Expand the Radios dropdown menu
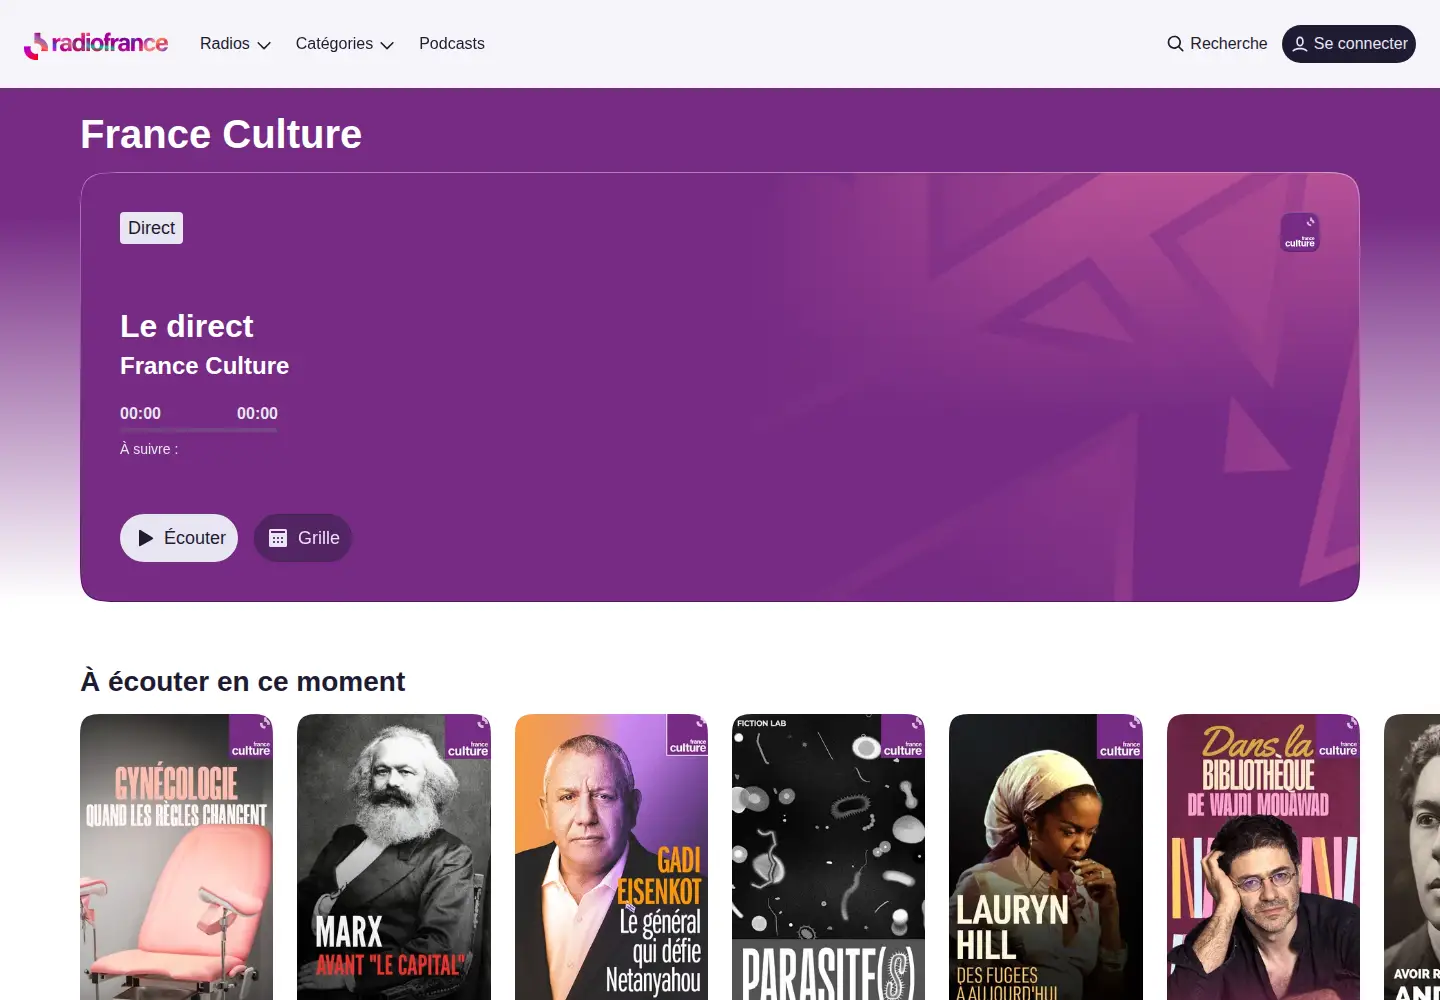 (235, 44)
